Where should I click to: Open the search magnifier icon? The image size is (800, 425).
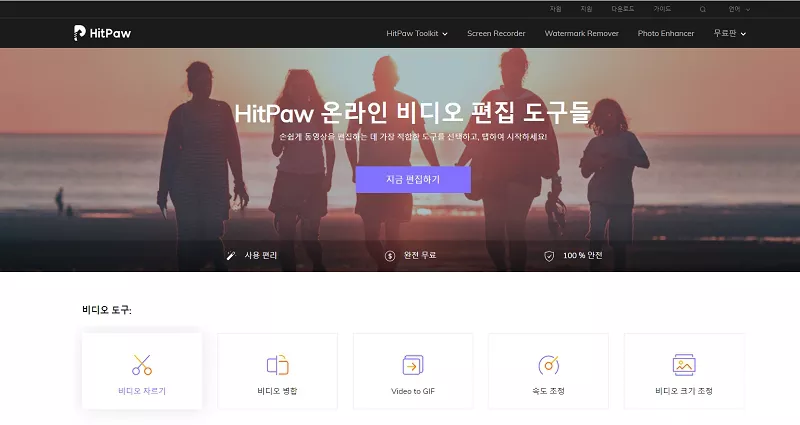point(702,9)
